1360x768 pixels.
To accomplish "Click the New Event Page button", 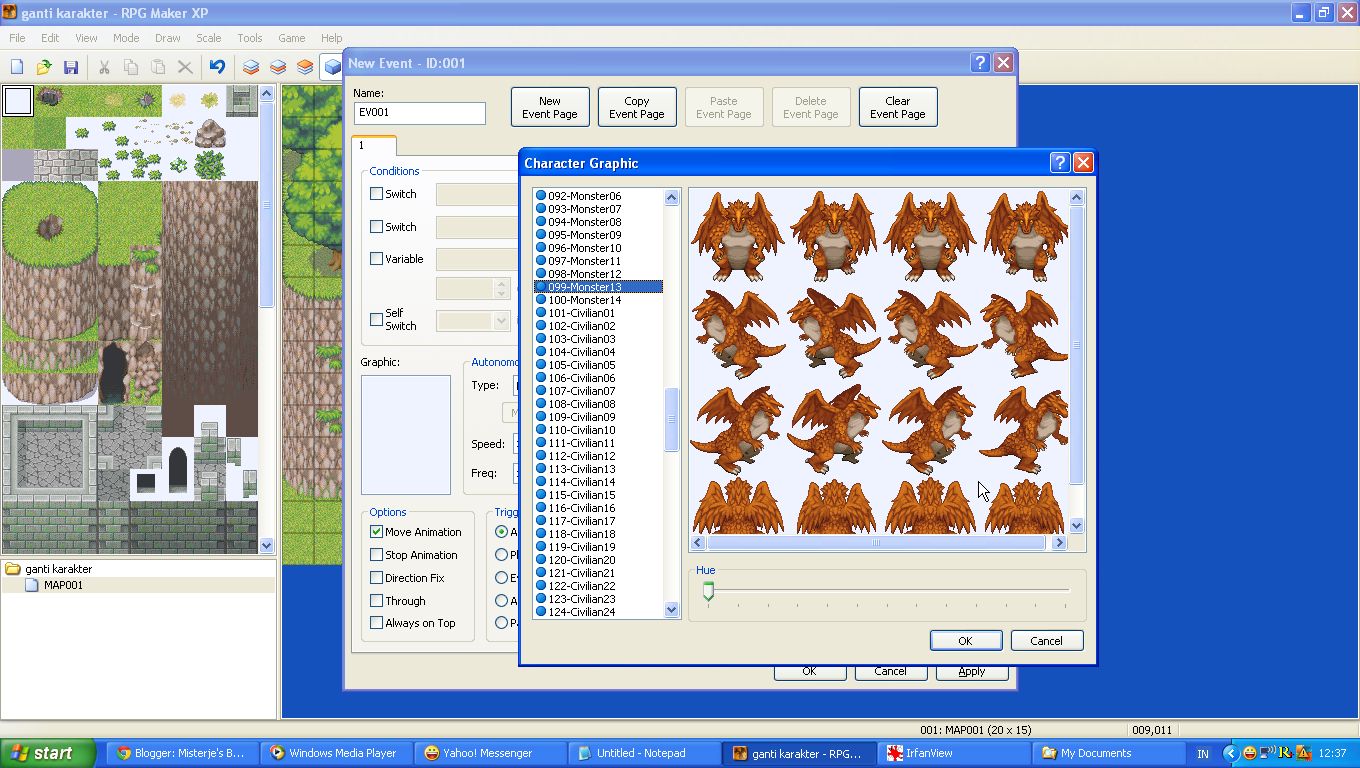I will pyautogui.click(x=550, y=107).
